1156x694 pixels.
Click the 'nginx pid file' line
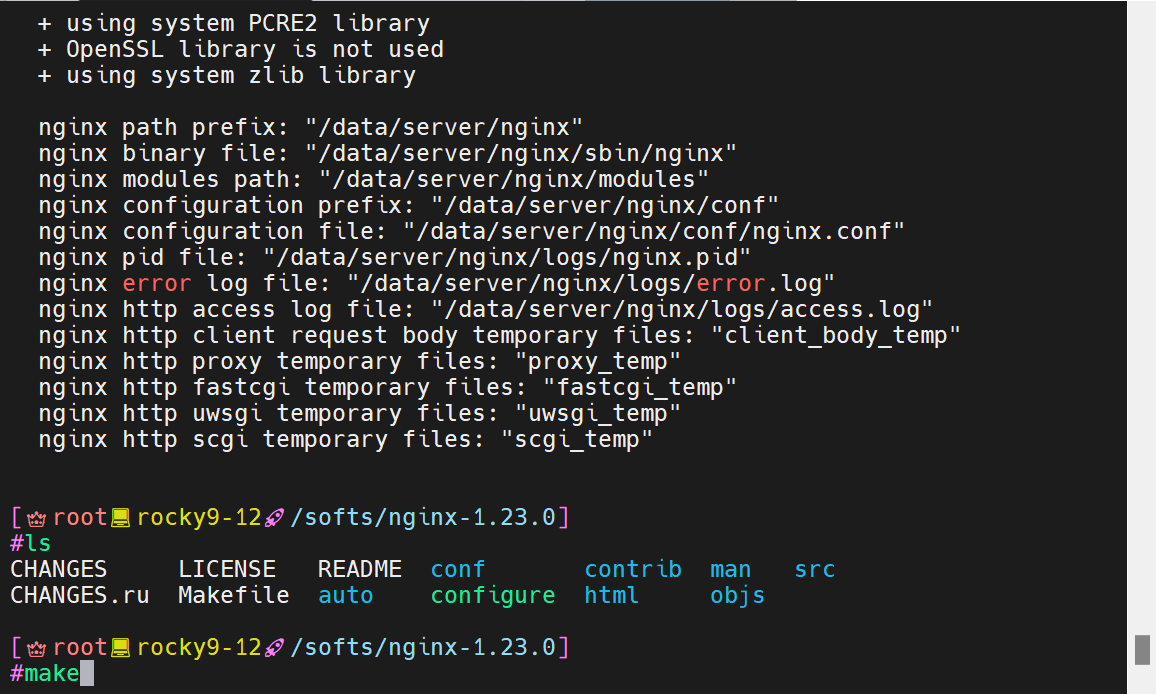tap(394, 257)
